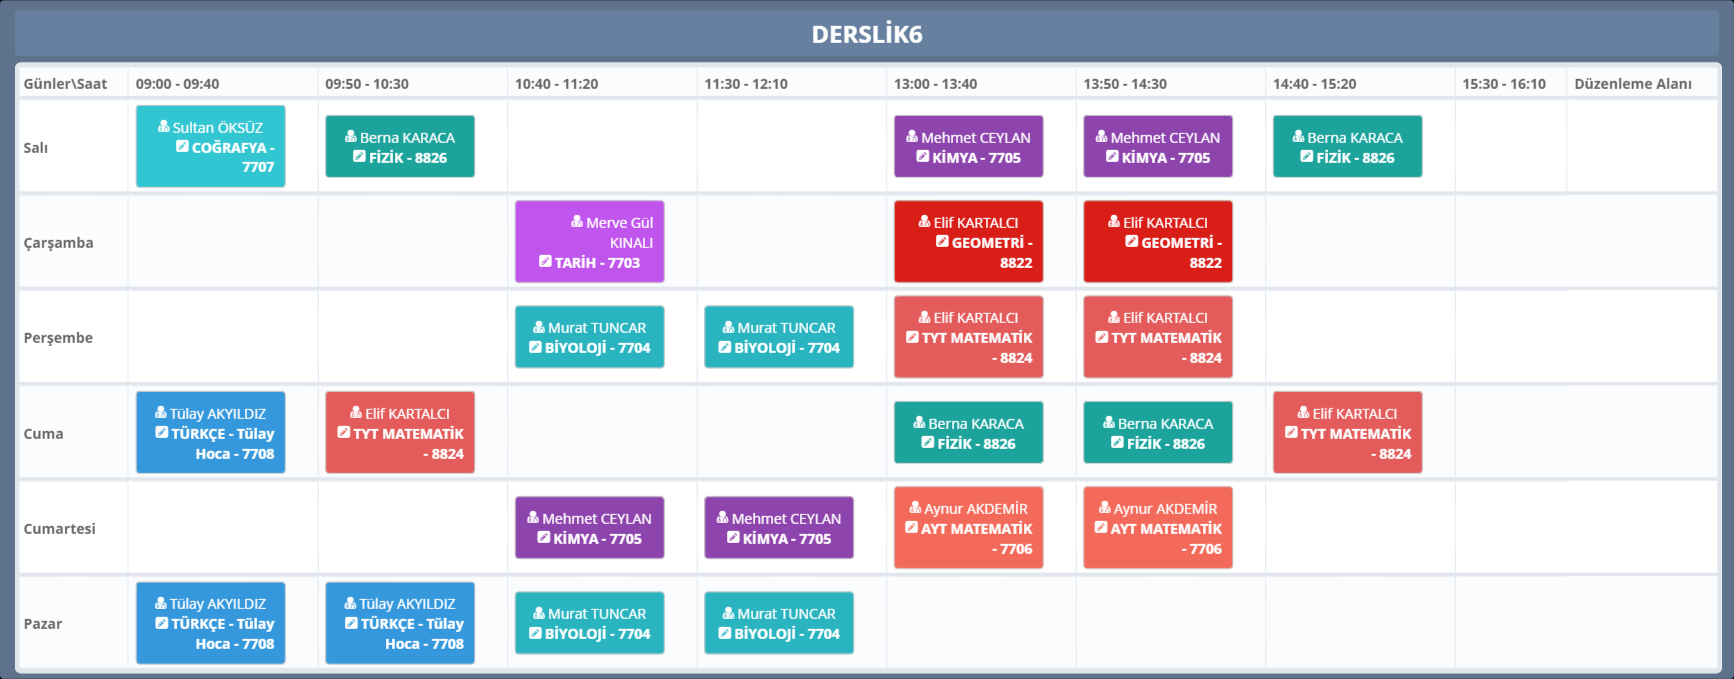
Task: Click edit icon on Çarşamba 13:00 GEOMETRİ card
Action: pos(942,241)
